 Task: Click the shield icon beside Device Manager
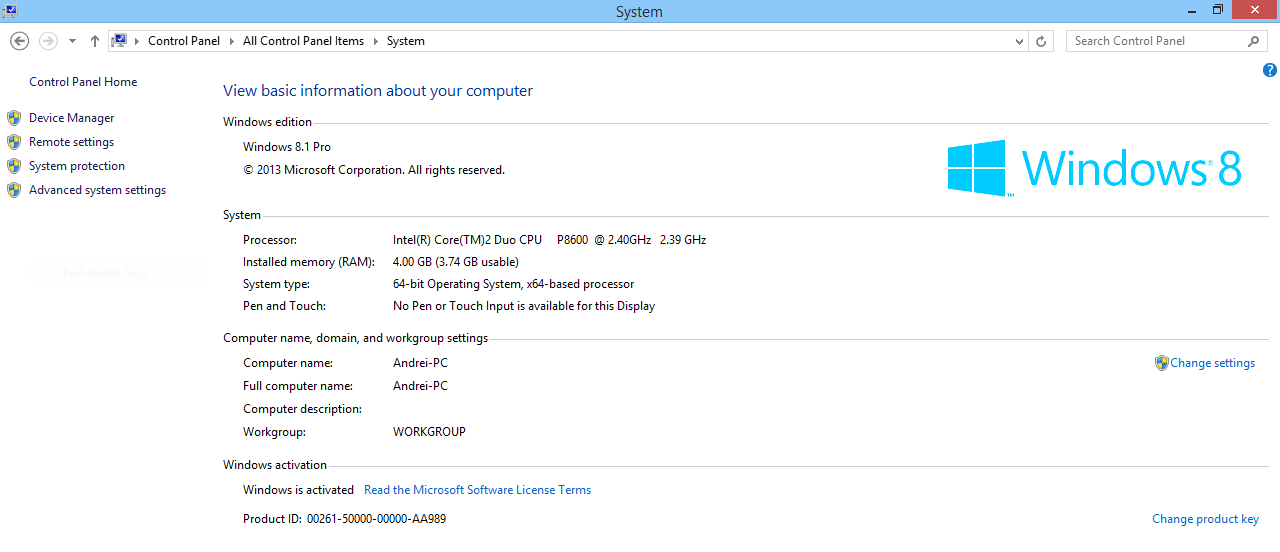14,118
